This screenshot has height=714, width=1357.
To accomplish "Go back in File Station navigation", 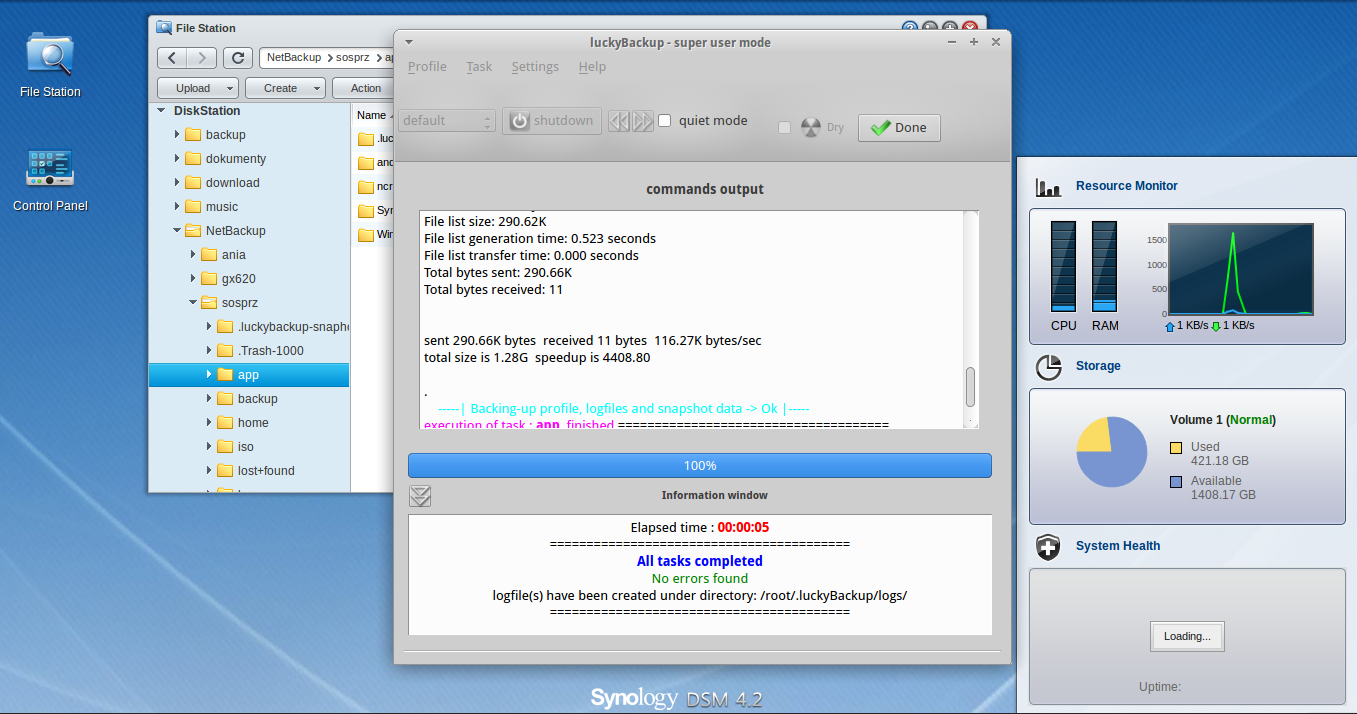I will click(172, 58).
